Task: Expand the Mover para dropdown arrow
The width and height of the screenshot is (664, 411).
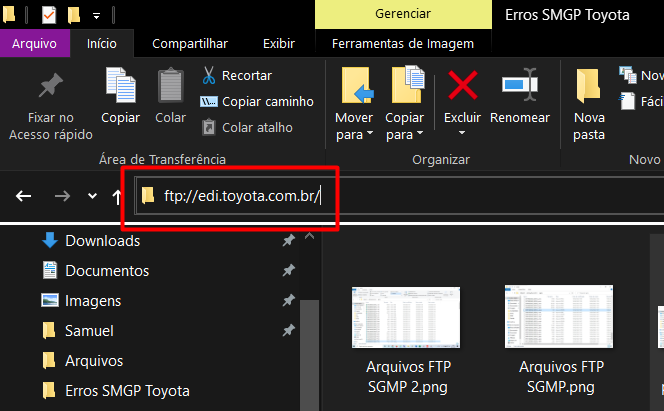Action: pos(370,133)
